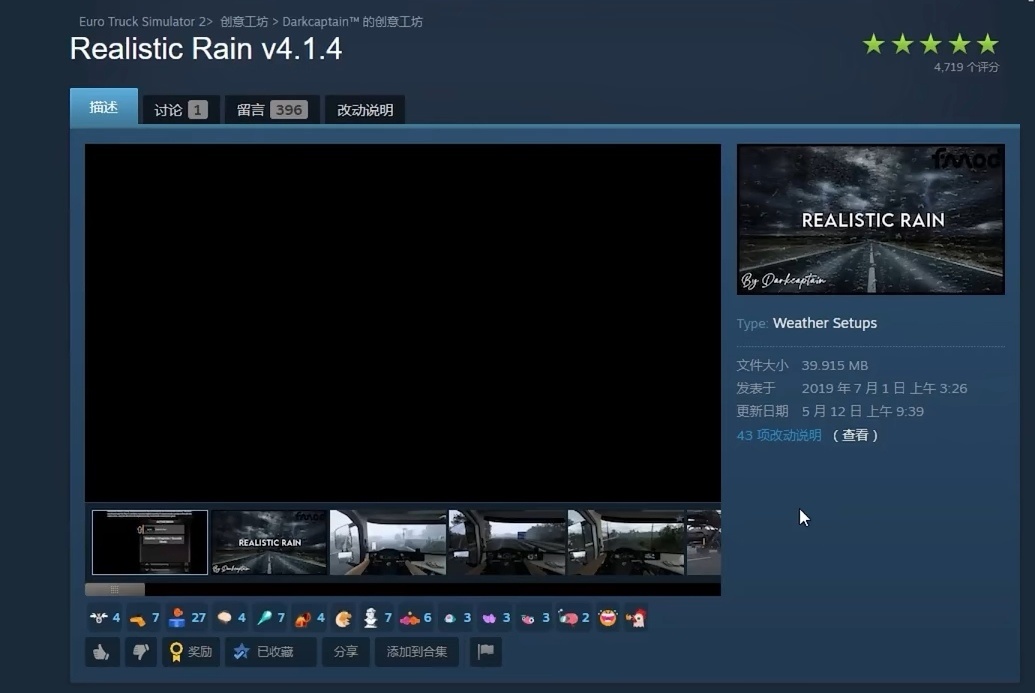
Task: Give a thumbs down rating
Action: (141, 652)
